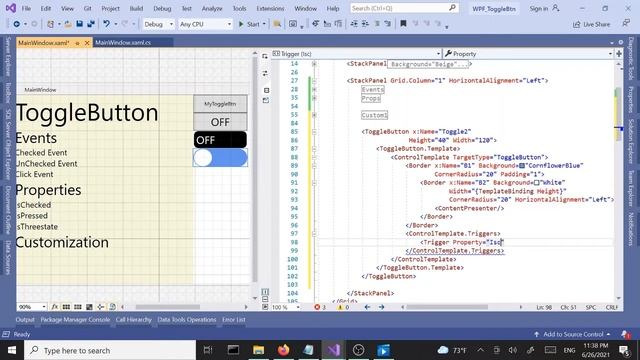Viewport: 640px width, 360px height.
Task: Click the bookmark icon in the toolbar
Action: click(403, 24)
